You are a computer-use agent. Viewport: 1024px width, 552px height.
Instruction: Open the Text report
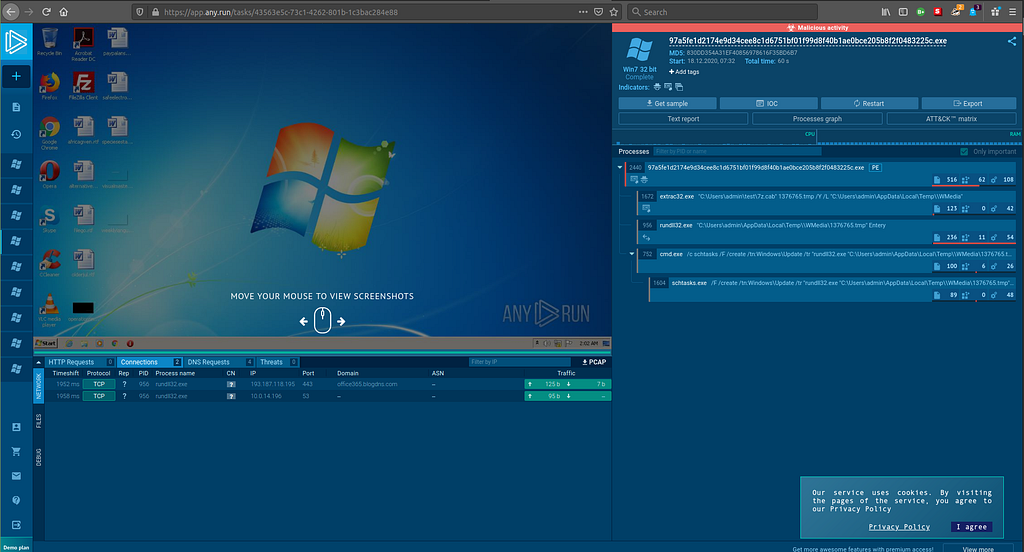683,119
